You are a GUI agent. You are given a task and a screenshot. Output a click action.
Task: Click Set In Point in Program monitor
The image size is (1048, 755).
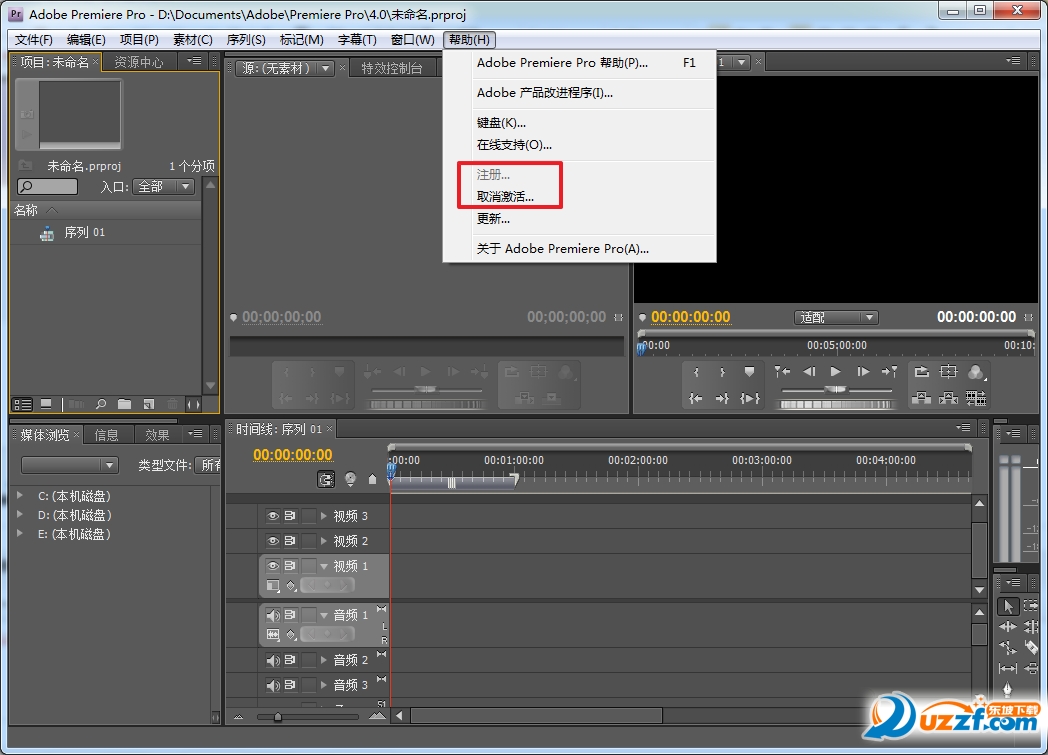click(x=696, y=372)
